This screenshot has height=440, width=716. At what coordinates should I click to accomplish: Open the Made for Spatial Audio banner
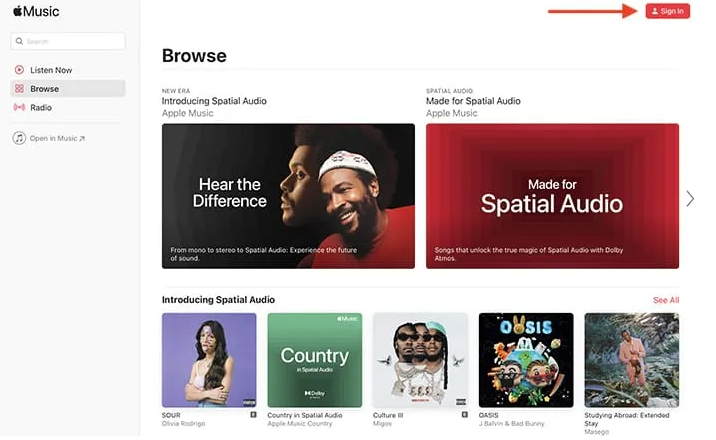pyautogui.click(x=552, y=196)
